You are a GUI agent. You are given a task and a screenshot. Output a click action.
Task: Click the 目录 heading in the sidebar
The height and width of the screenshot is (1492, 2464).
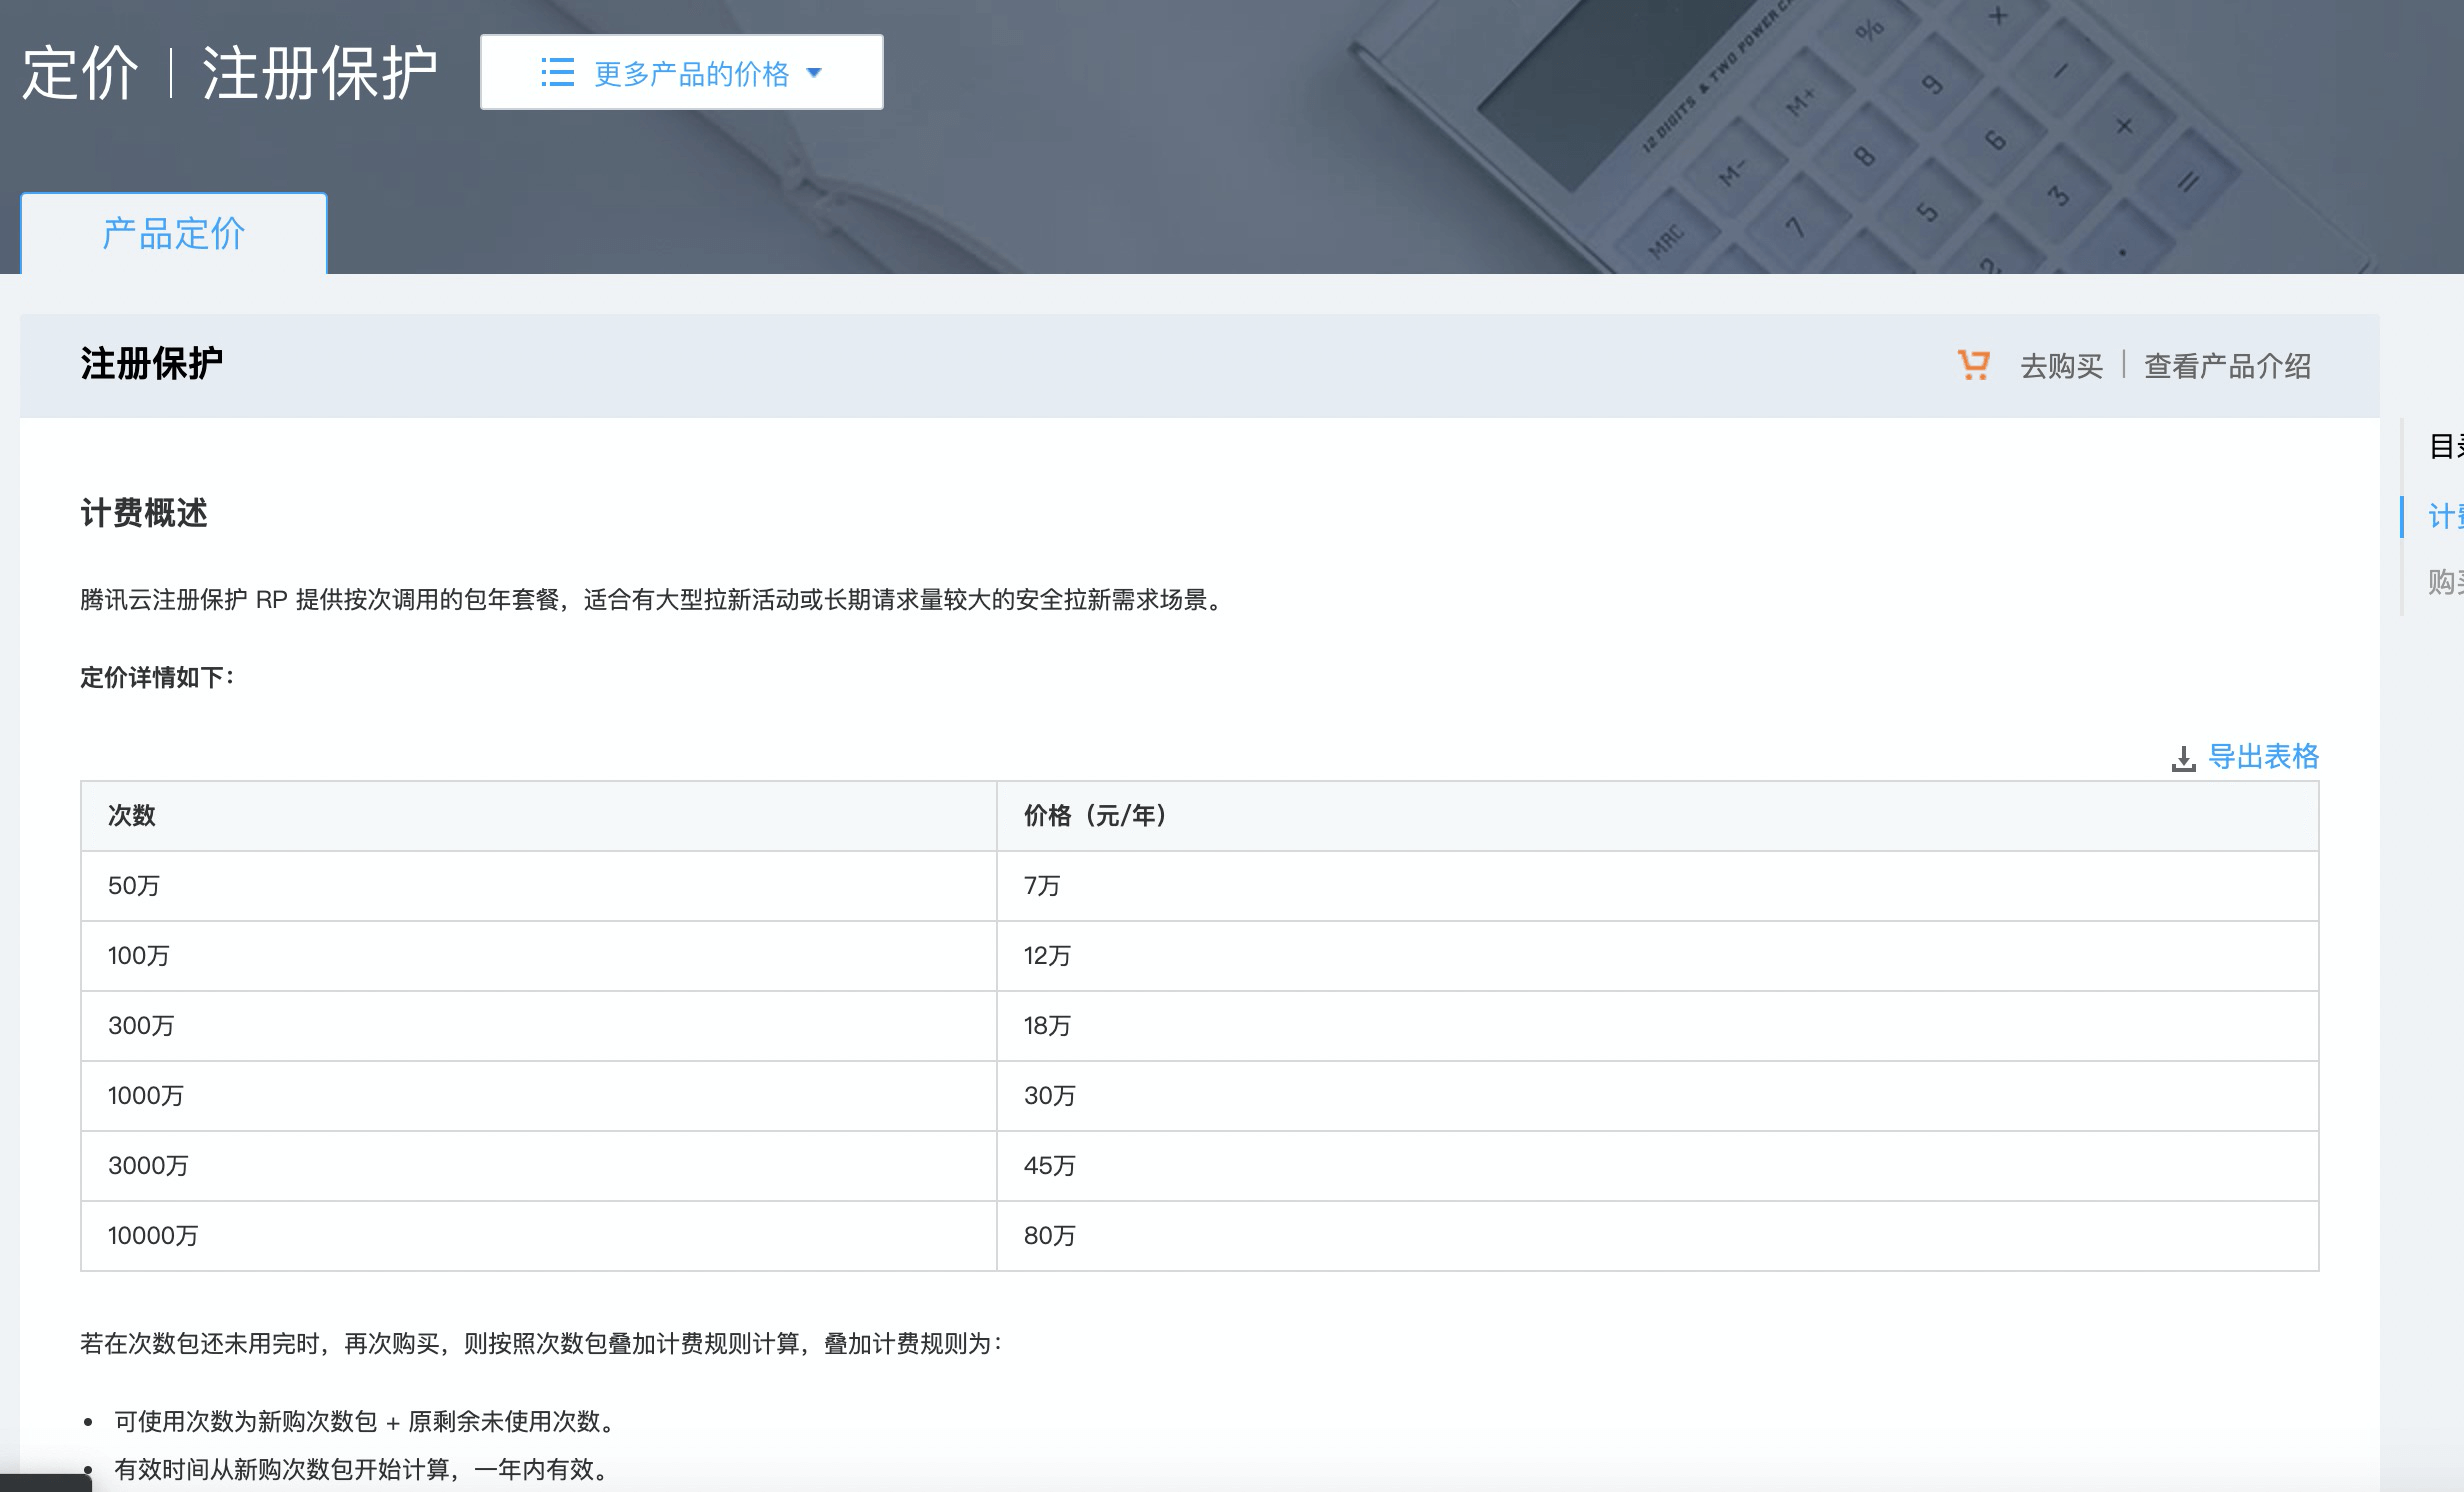click(2444, 446)
